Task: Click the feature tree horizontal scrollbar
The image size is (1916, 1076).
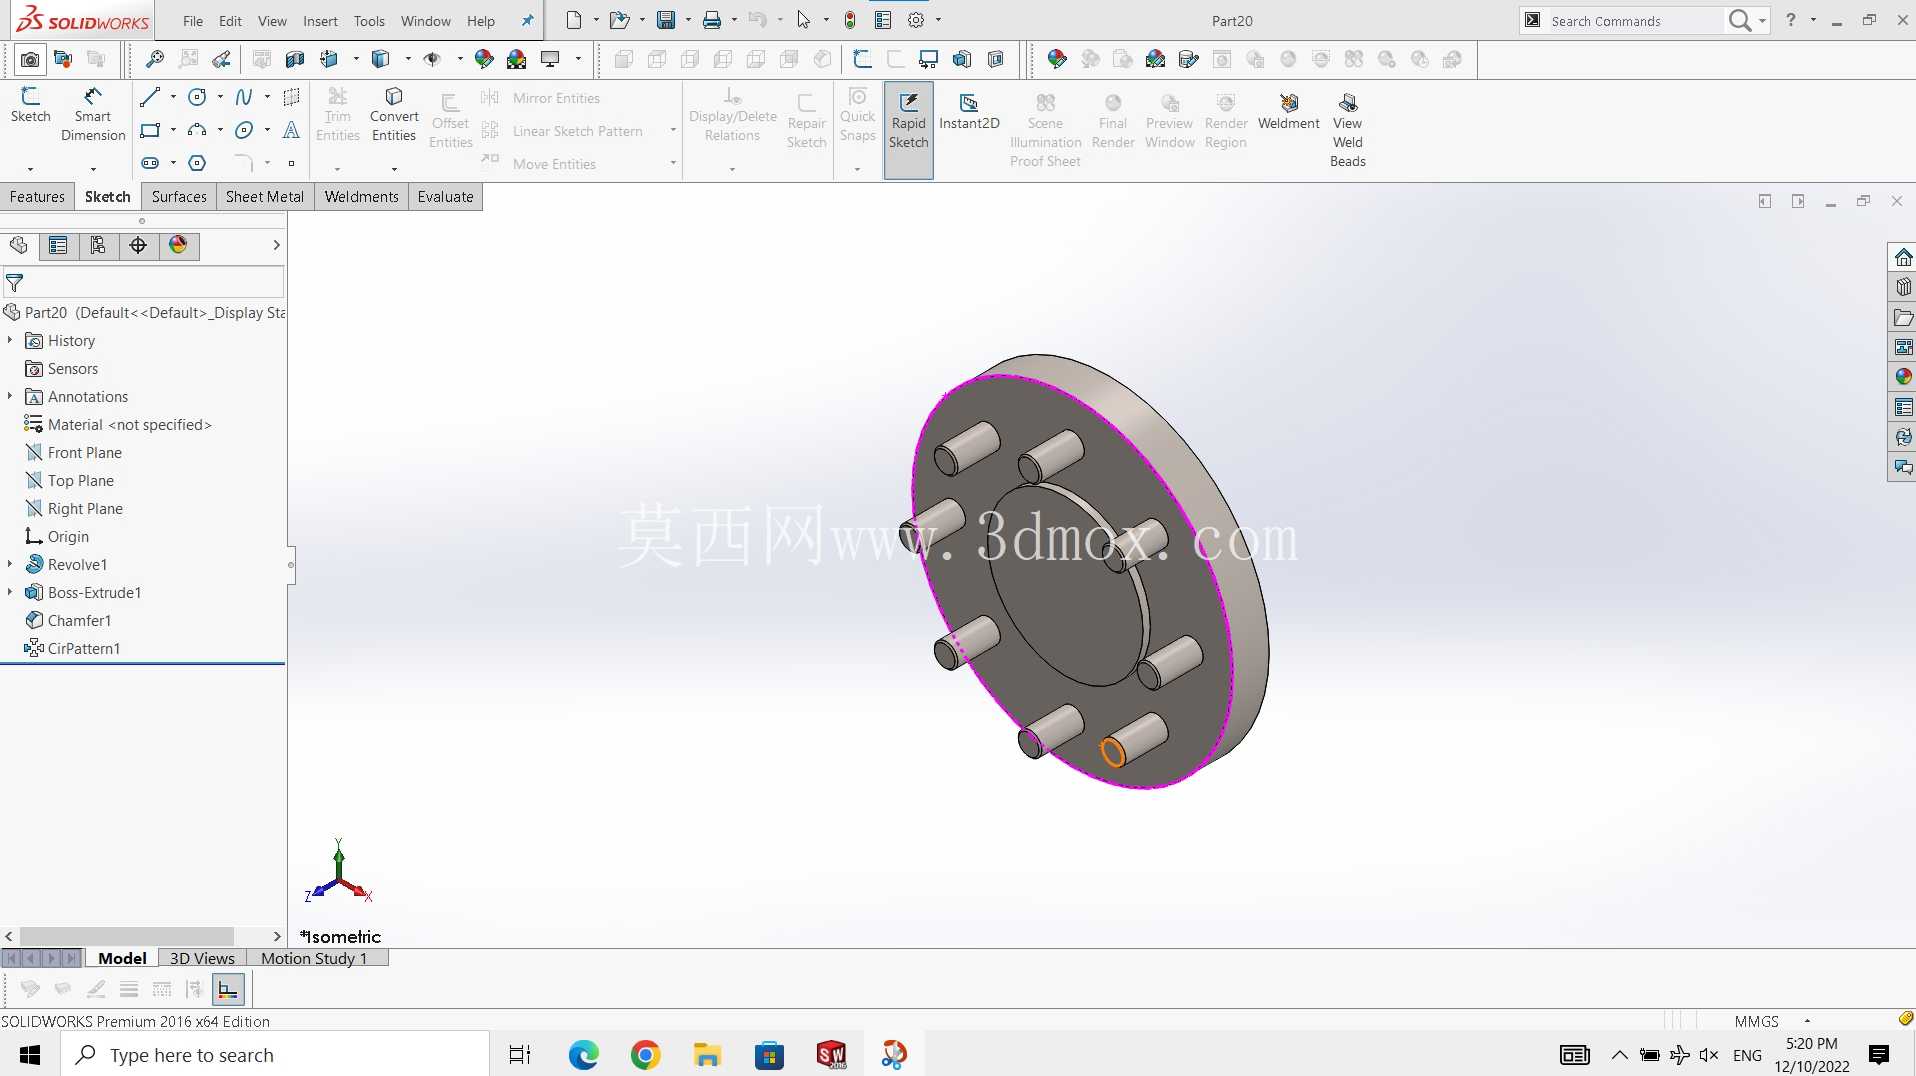Action: pyautogui.click(x=127, y=936)
